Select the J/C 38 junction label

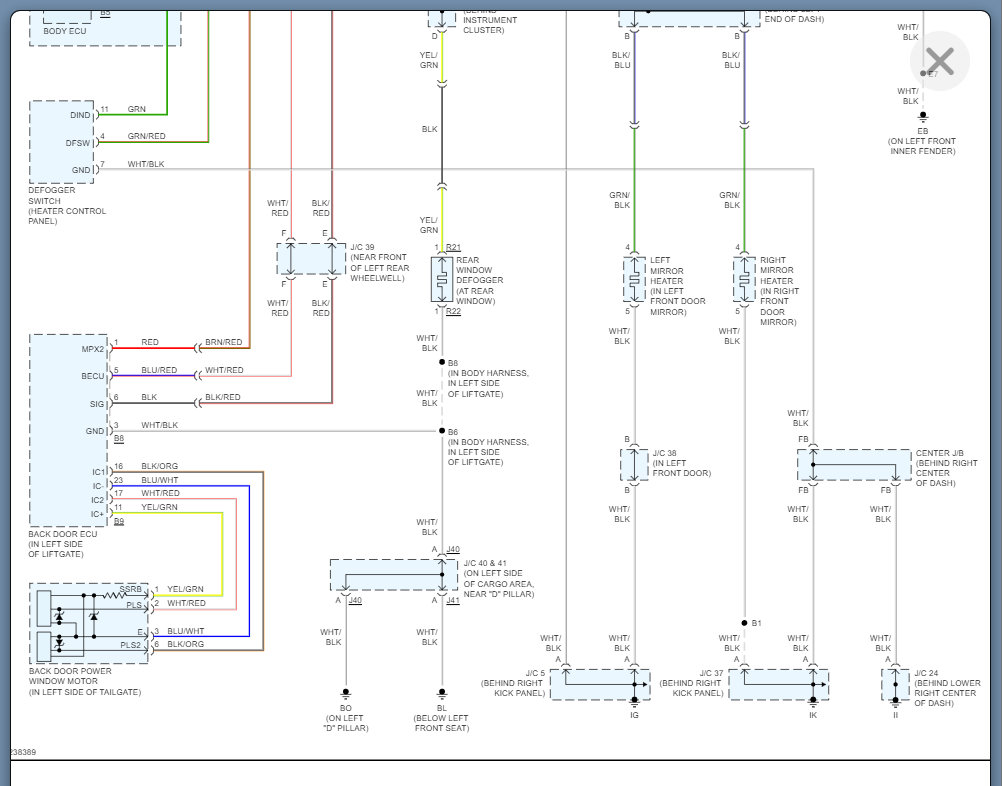coord(681,463)
